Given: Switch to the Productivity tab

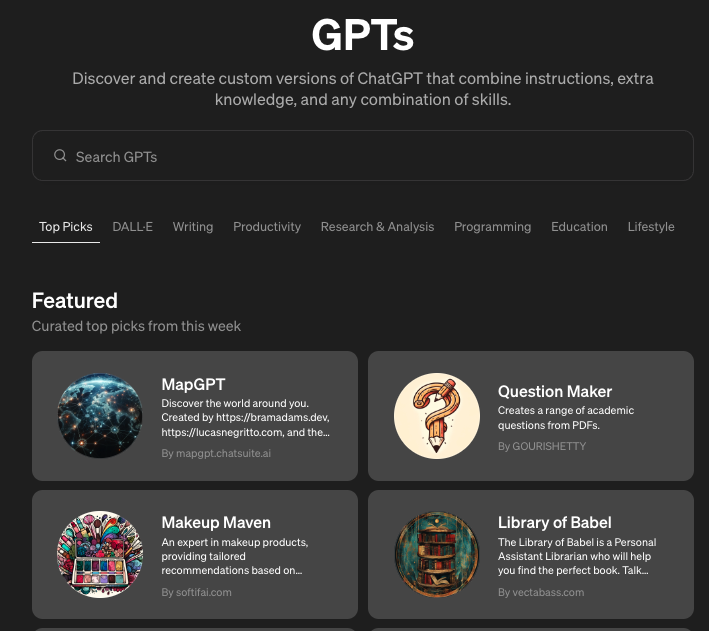Looking at the screenshot, I should (267, 227).
